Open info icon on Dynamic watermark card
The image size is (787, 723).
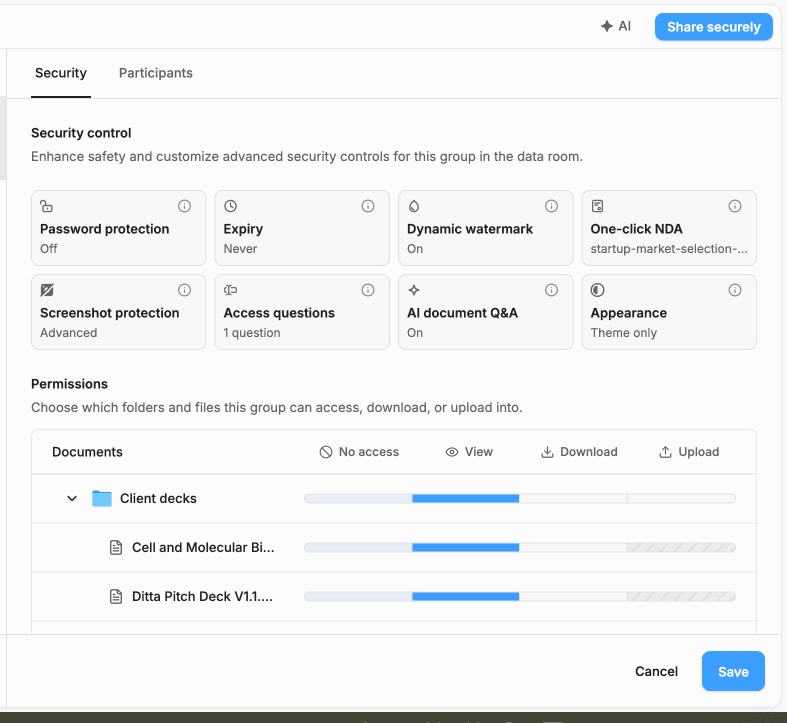(x=552, y=206)
